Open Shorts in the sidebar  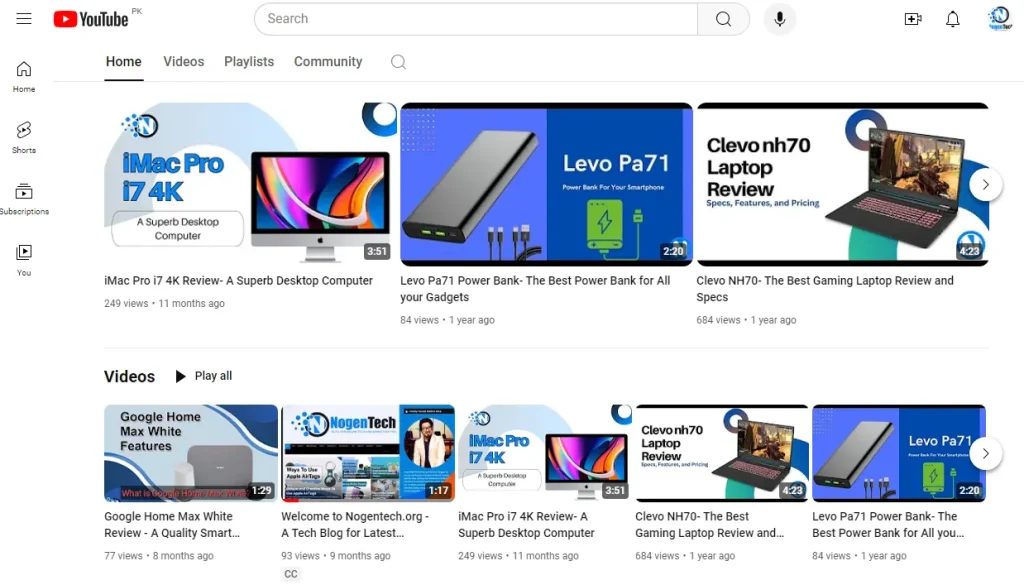(x=24, y=137)
